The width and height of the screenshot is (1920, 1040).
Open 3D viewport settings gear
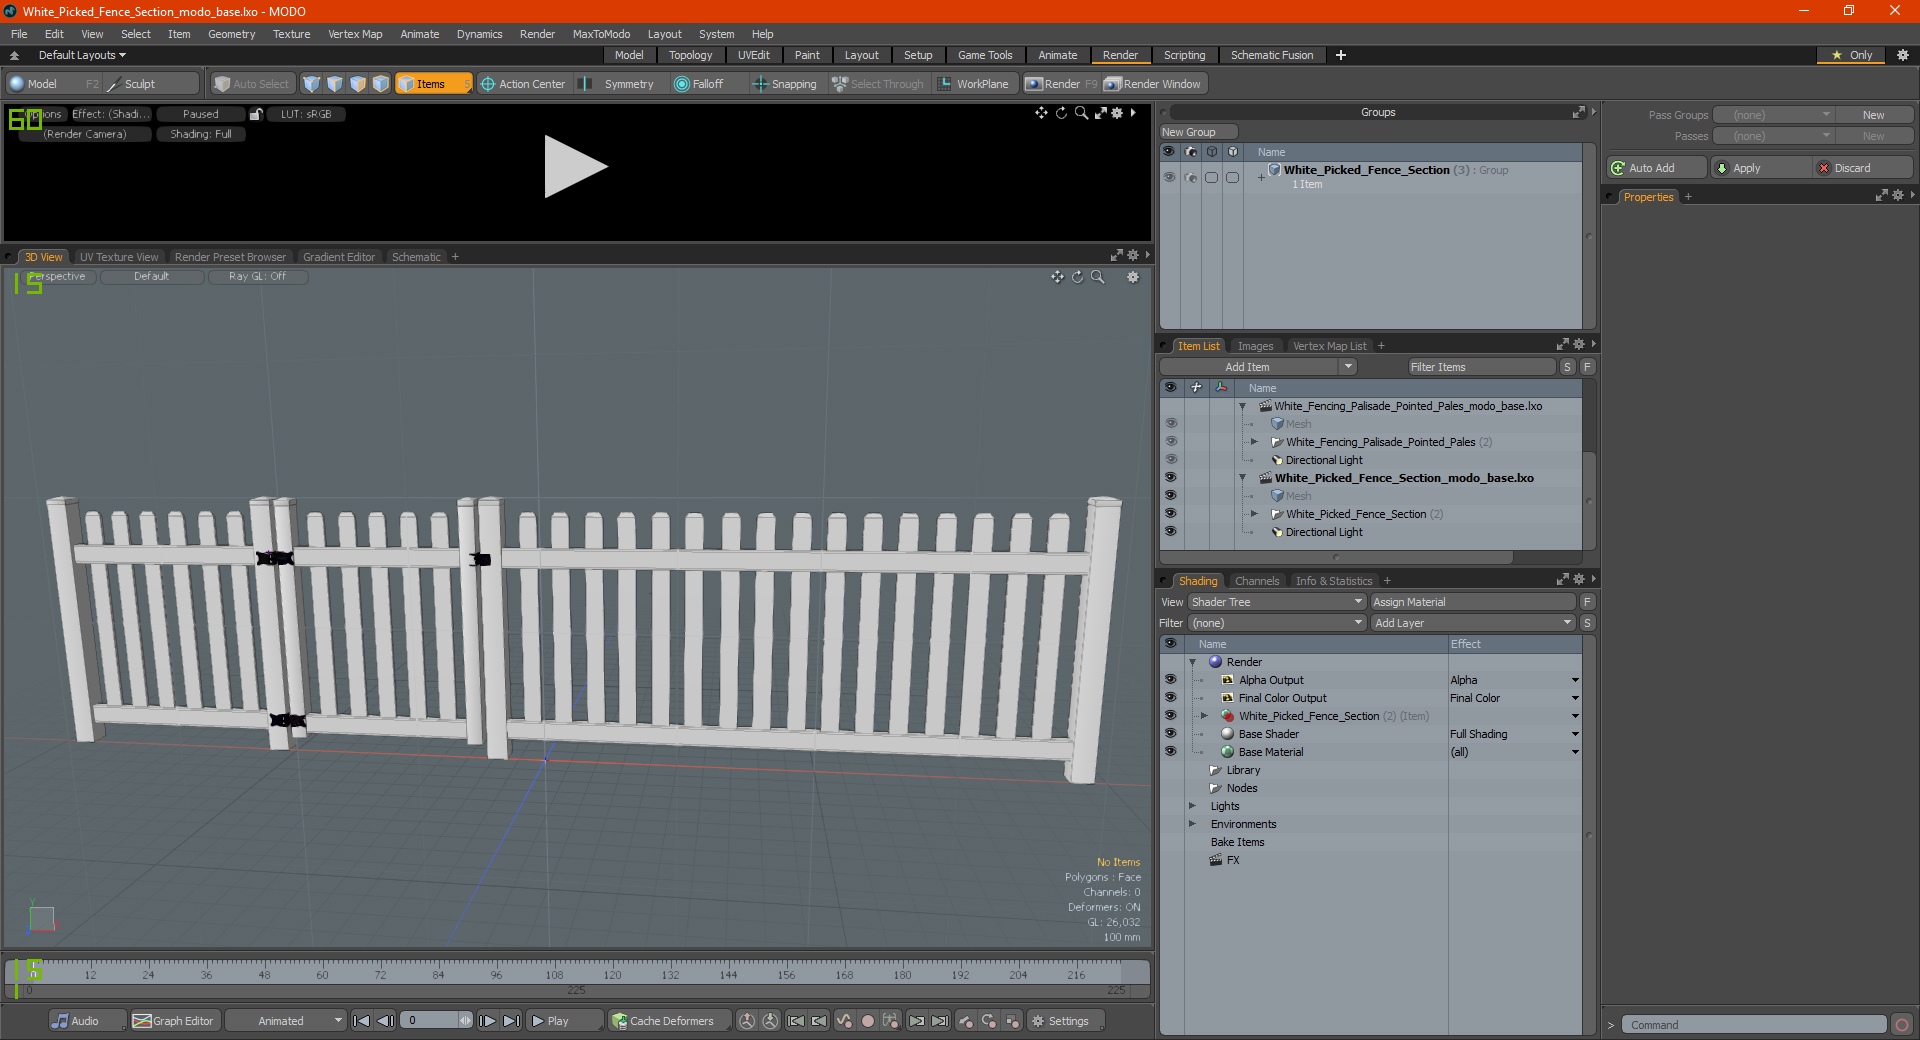click(x=1133, y=277)
